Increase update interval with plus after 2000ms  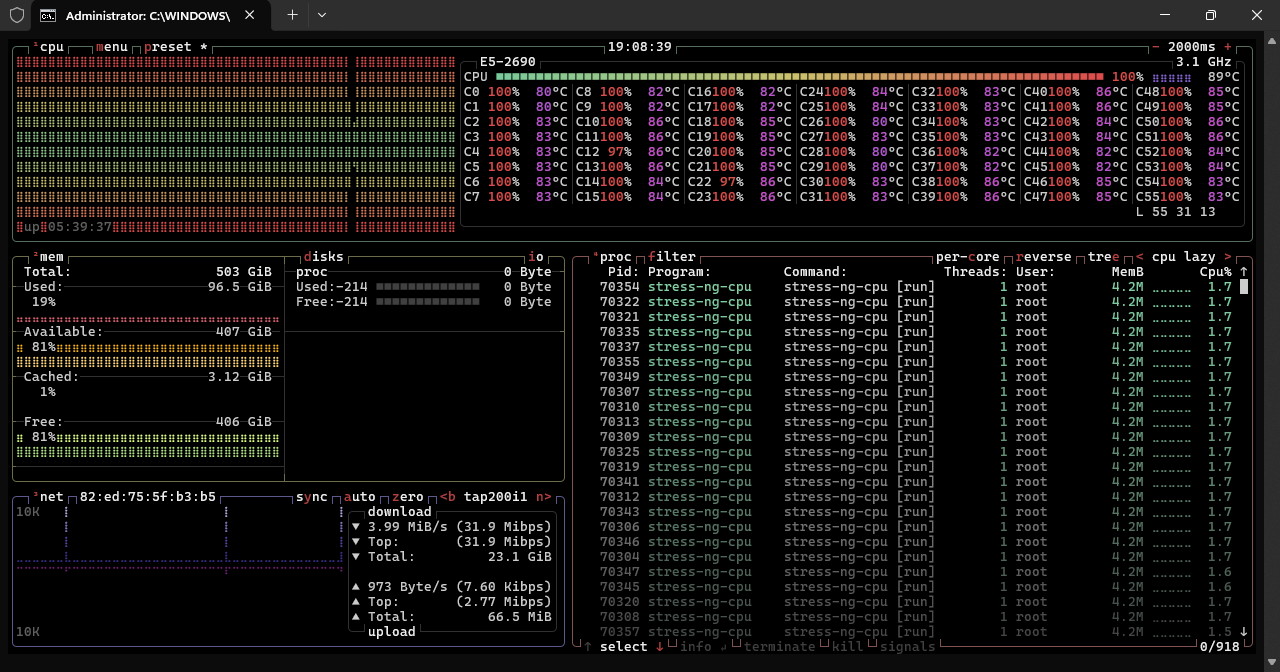click(1228, 47)
